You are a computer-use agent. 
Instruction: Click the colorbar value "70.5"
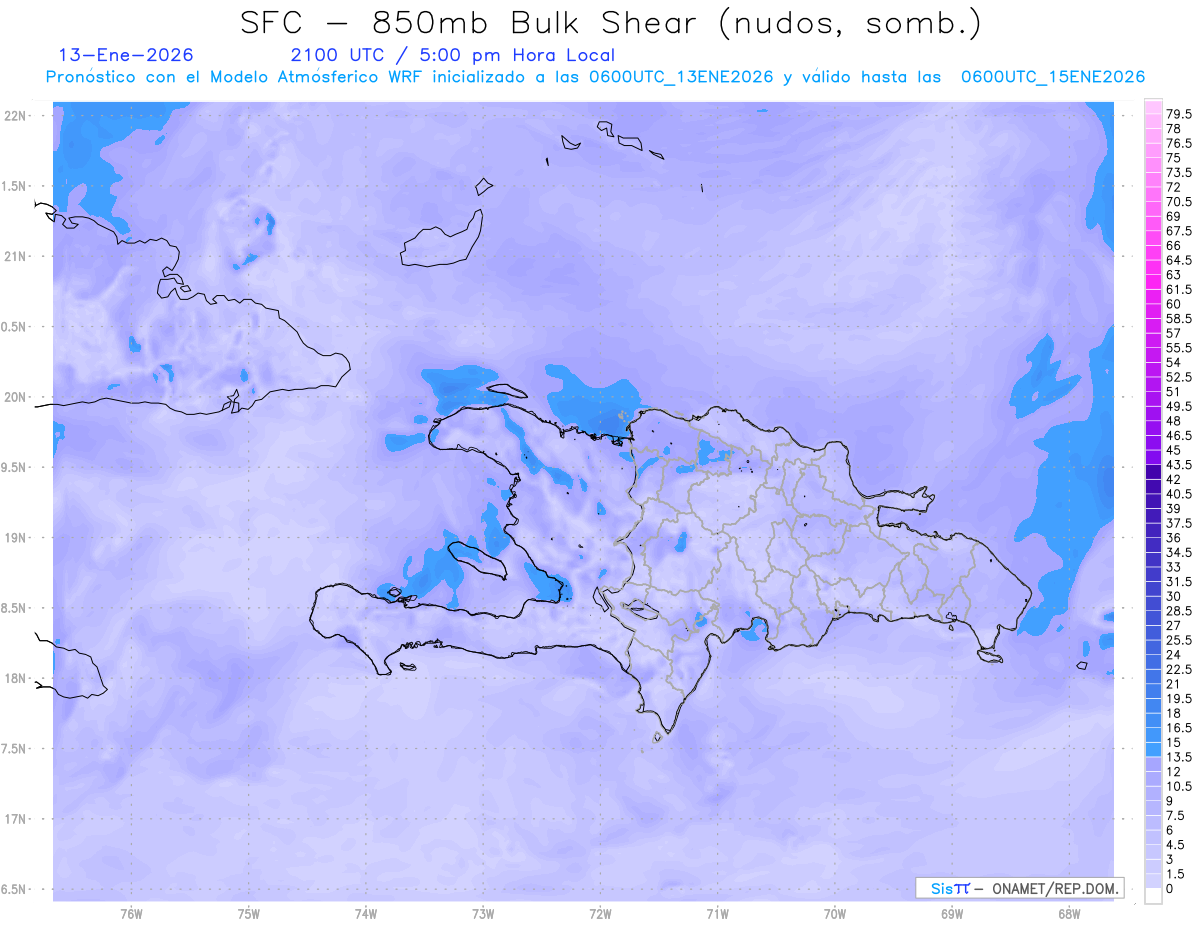[x=1179, y=202]
